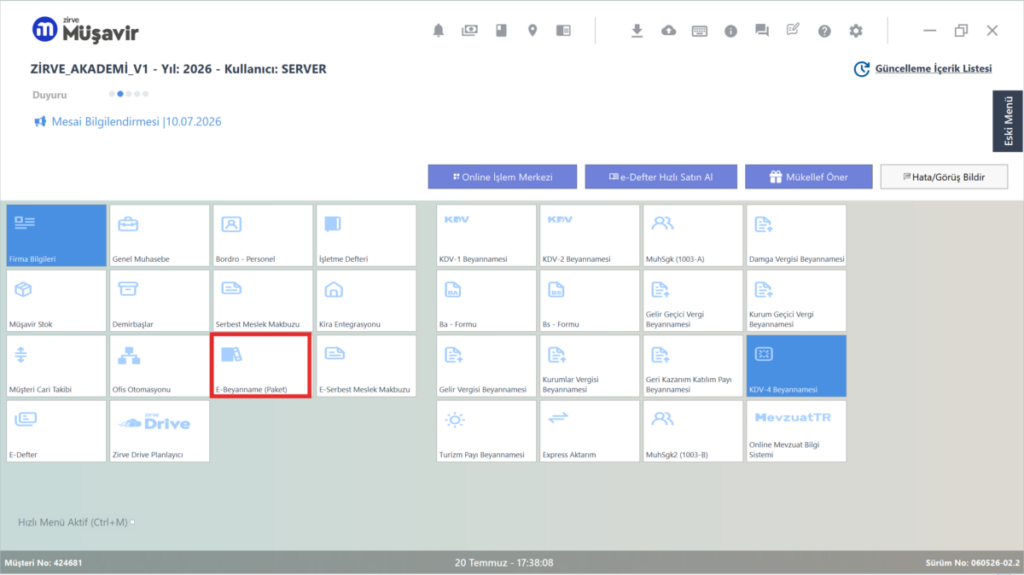The image size is (1024, 575).
Task: Open settings gear icon
Action: pyautogui.click(x=856, y=31)
